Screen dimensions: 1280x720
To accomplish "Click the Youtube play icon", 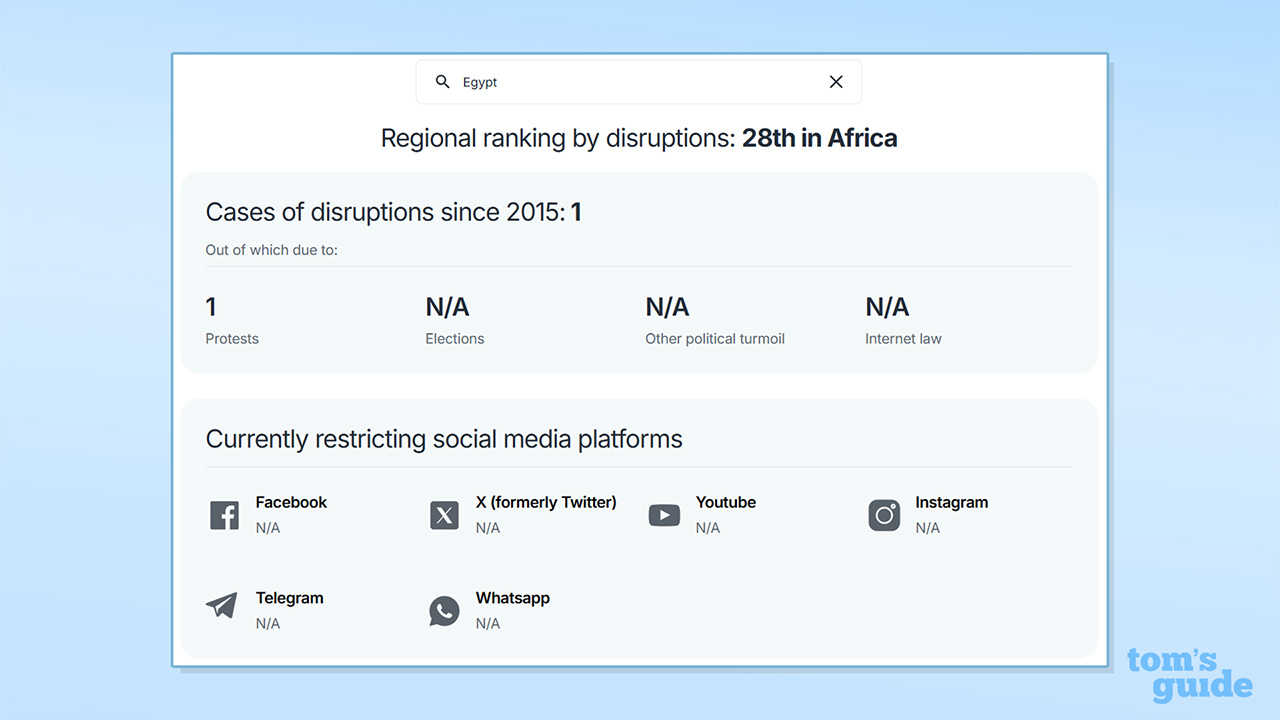I will point(664,515).
